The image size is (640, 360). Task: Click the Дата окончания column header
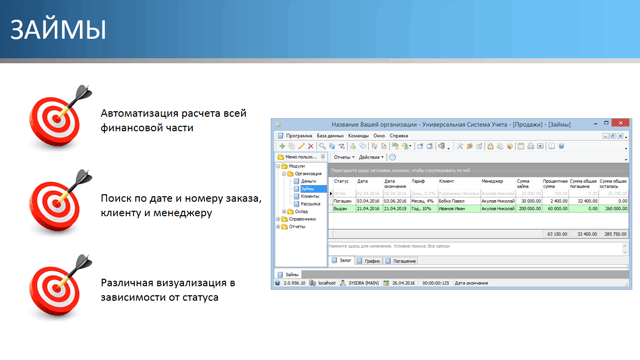tap(396, 183)
